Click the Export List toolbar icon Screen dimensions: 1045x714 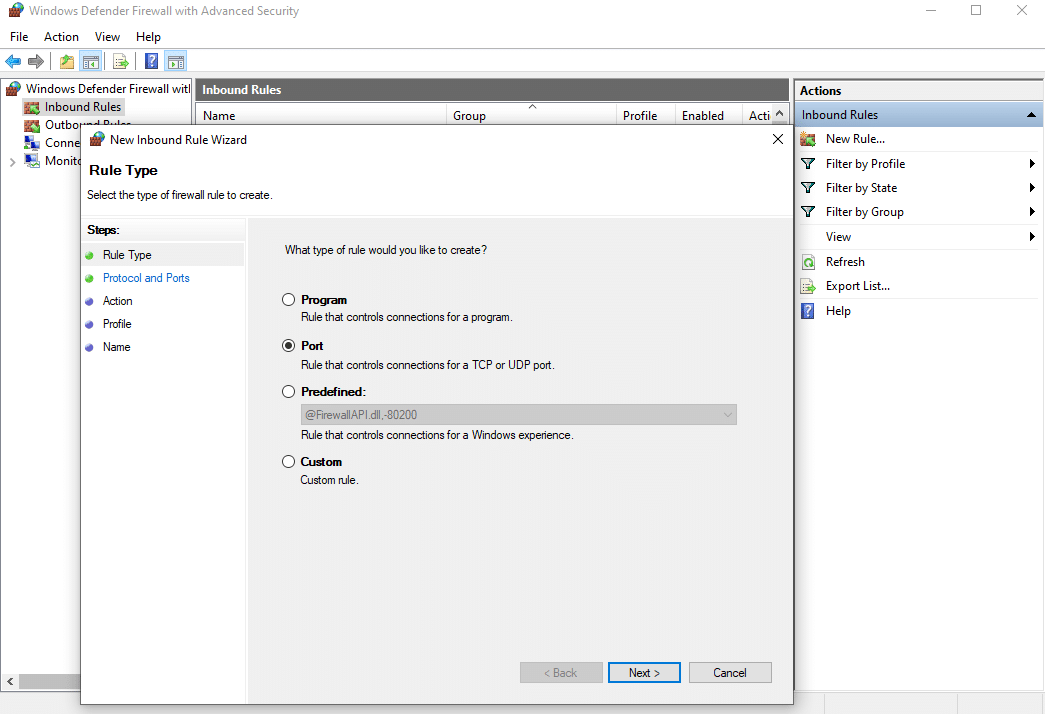(x=121, y=62)
